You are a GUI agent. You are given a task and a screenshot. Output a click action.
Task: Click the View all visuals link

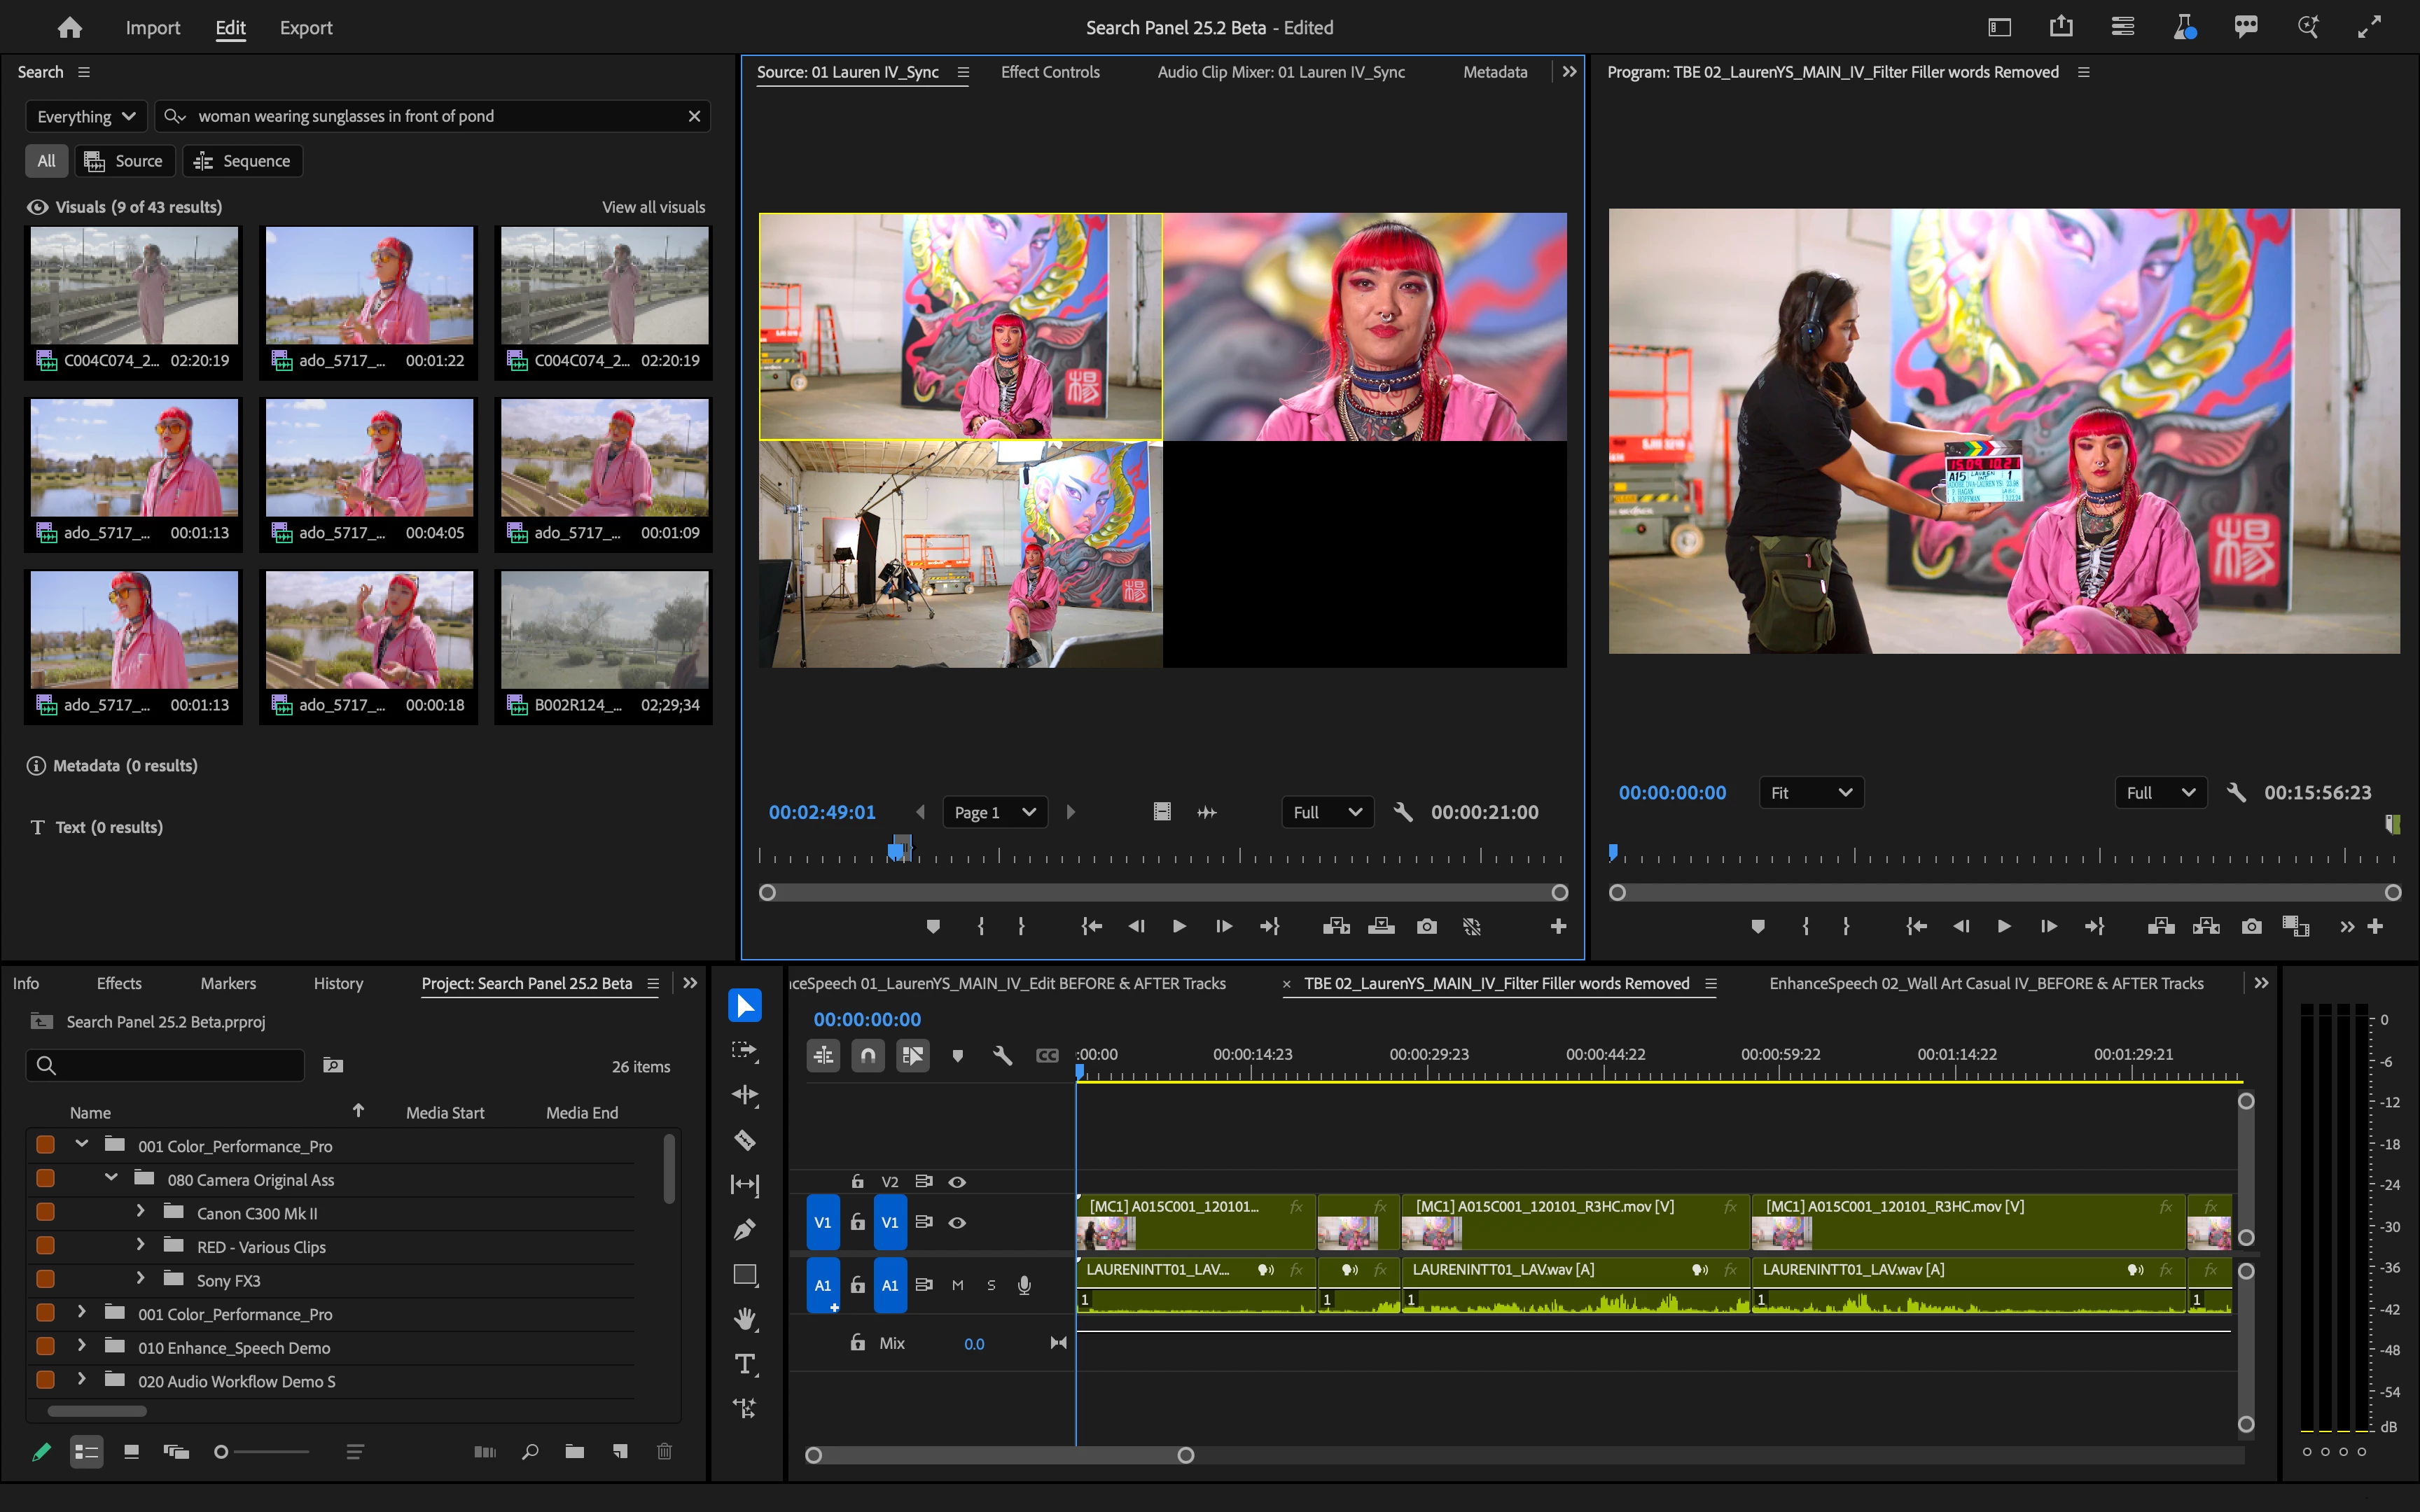point(653,207)
